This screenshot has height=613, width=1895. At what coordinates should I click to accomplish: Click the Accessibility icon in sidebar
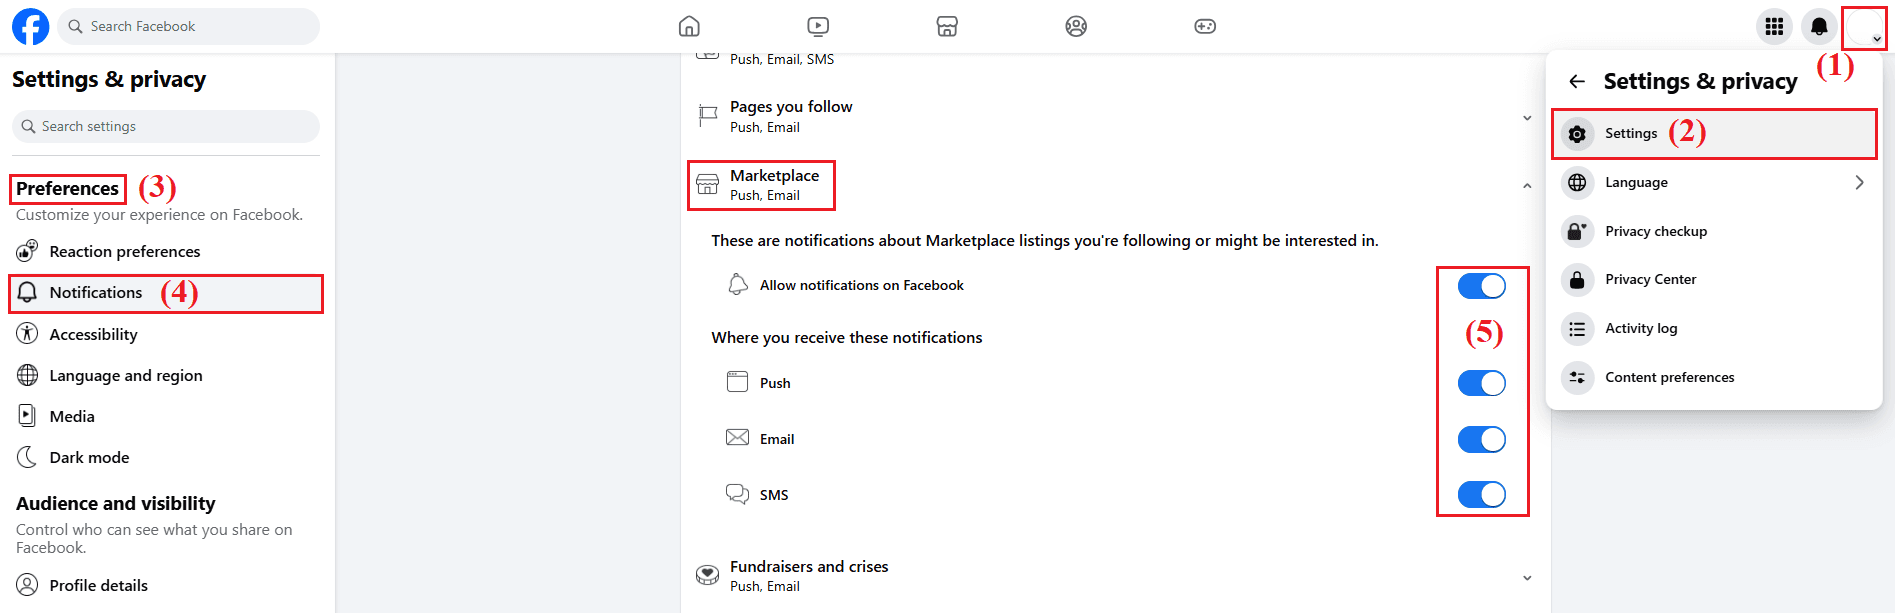point(27,334)
